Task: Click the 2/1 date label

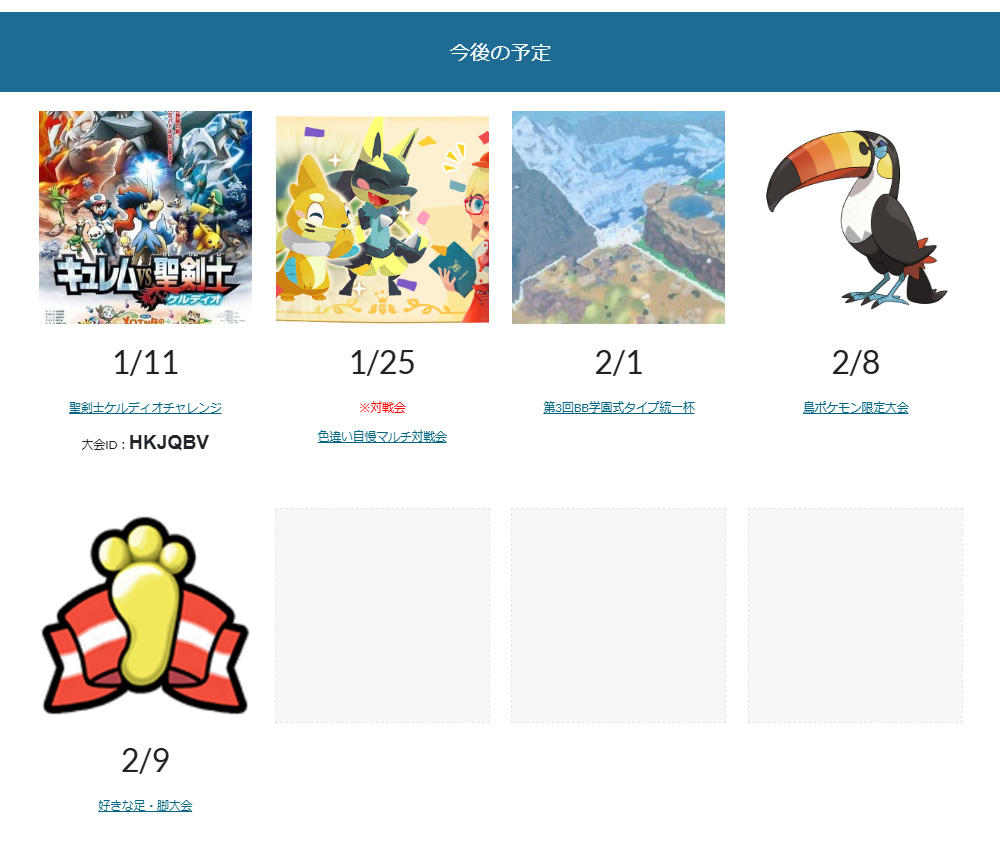Action: [x=619, y=363]
